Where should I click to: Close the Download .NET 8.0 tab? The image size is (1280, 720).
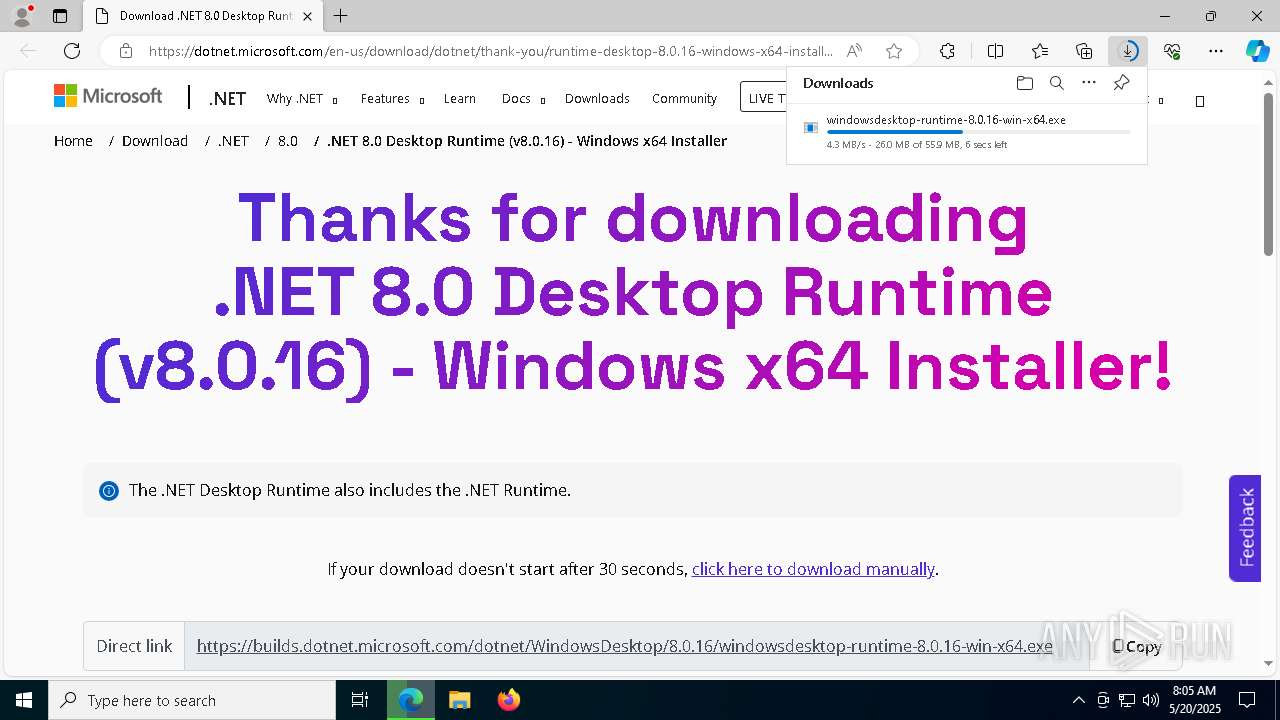(x=307, y=16)
